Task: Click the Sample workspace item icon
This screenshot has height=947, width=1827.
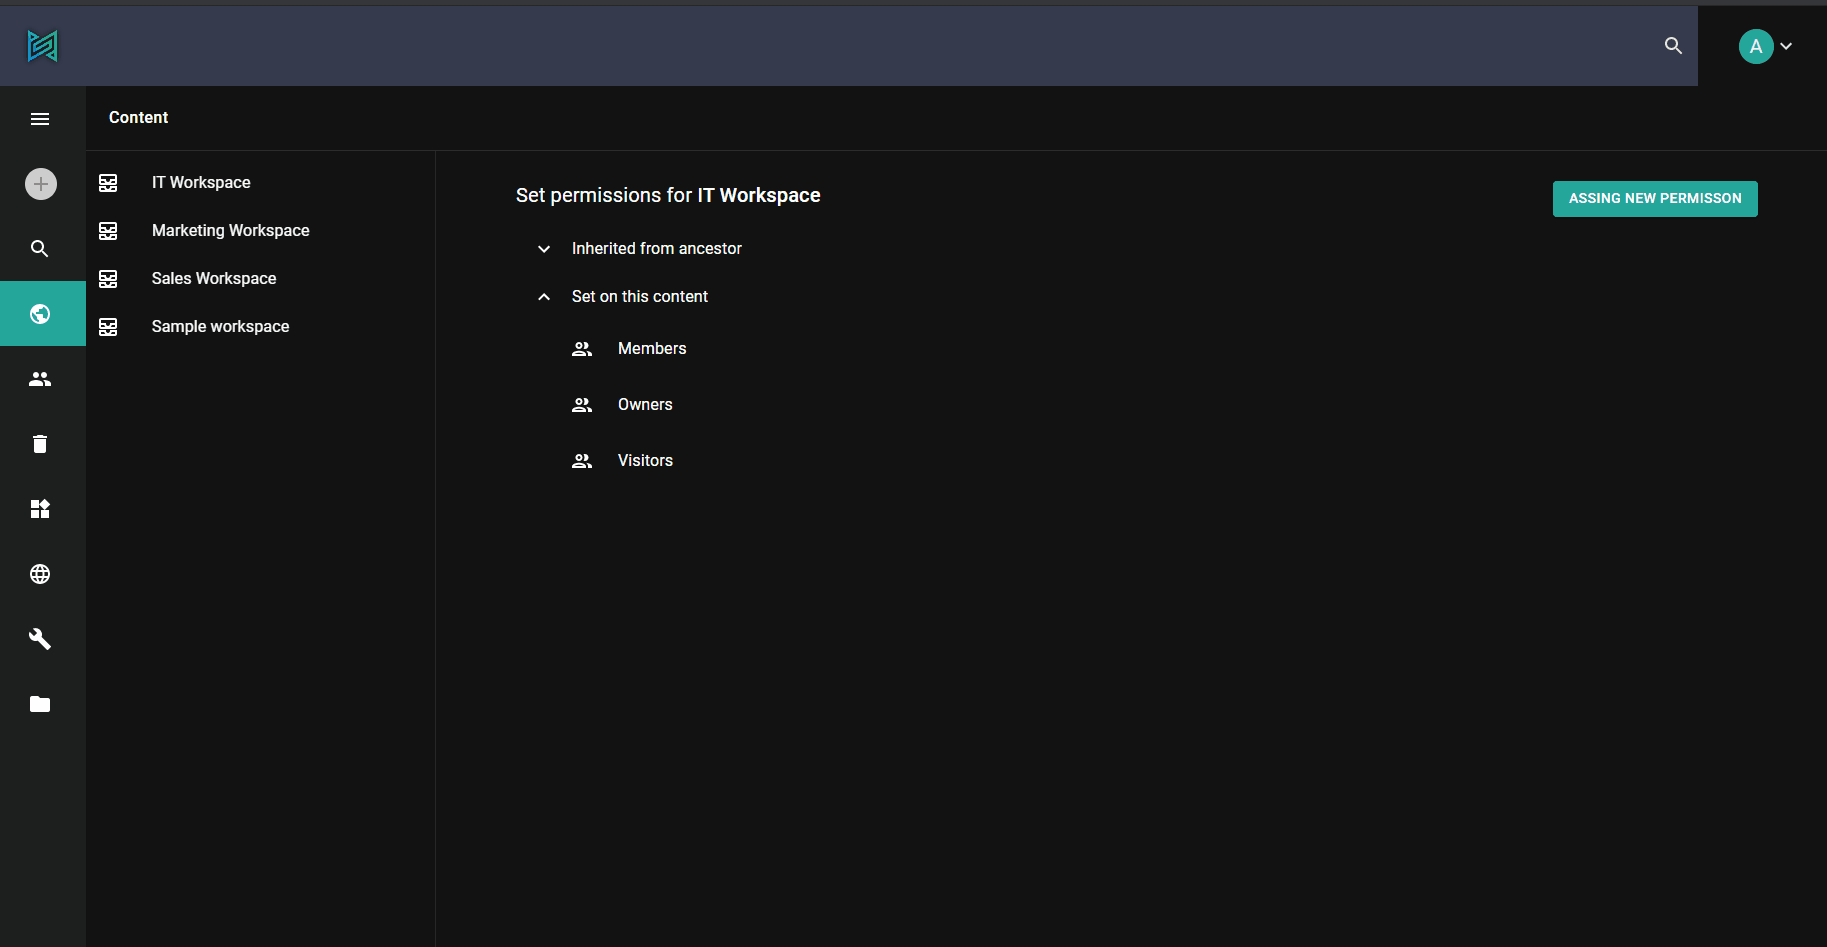Action: (x=108, y=327)
